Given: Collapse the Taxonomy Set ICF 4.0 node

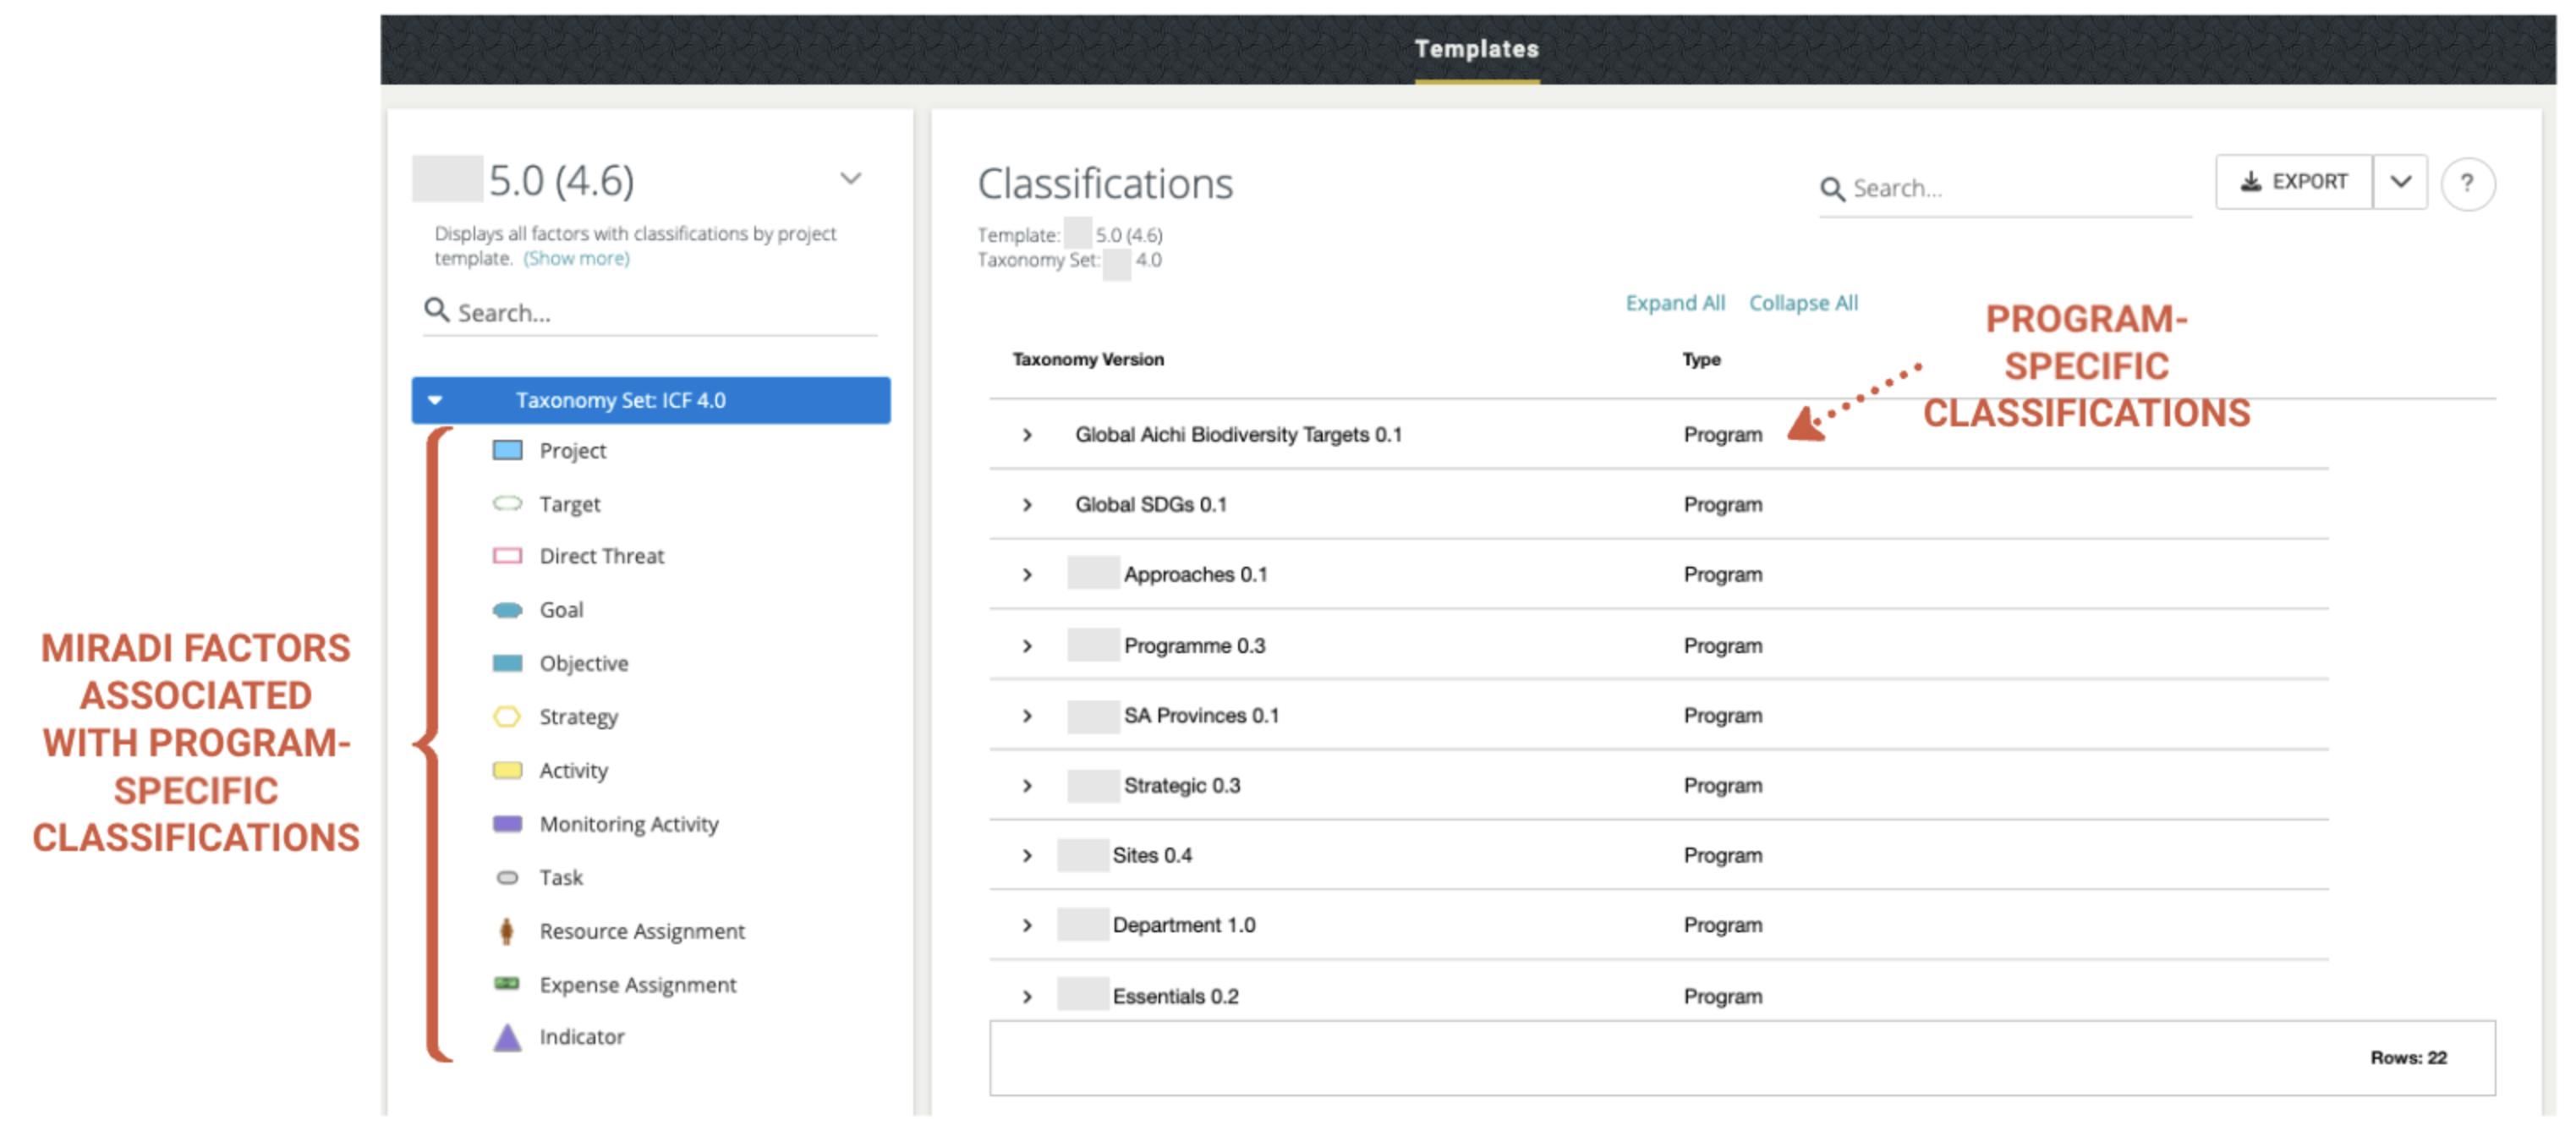Looking at the screenshot, I should coord(435,400).
